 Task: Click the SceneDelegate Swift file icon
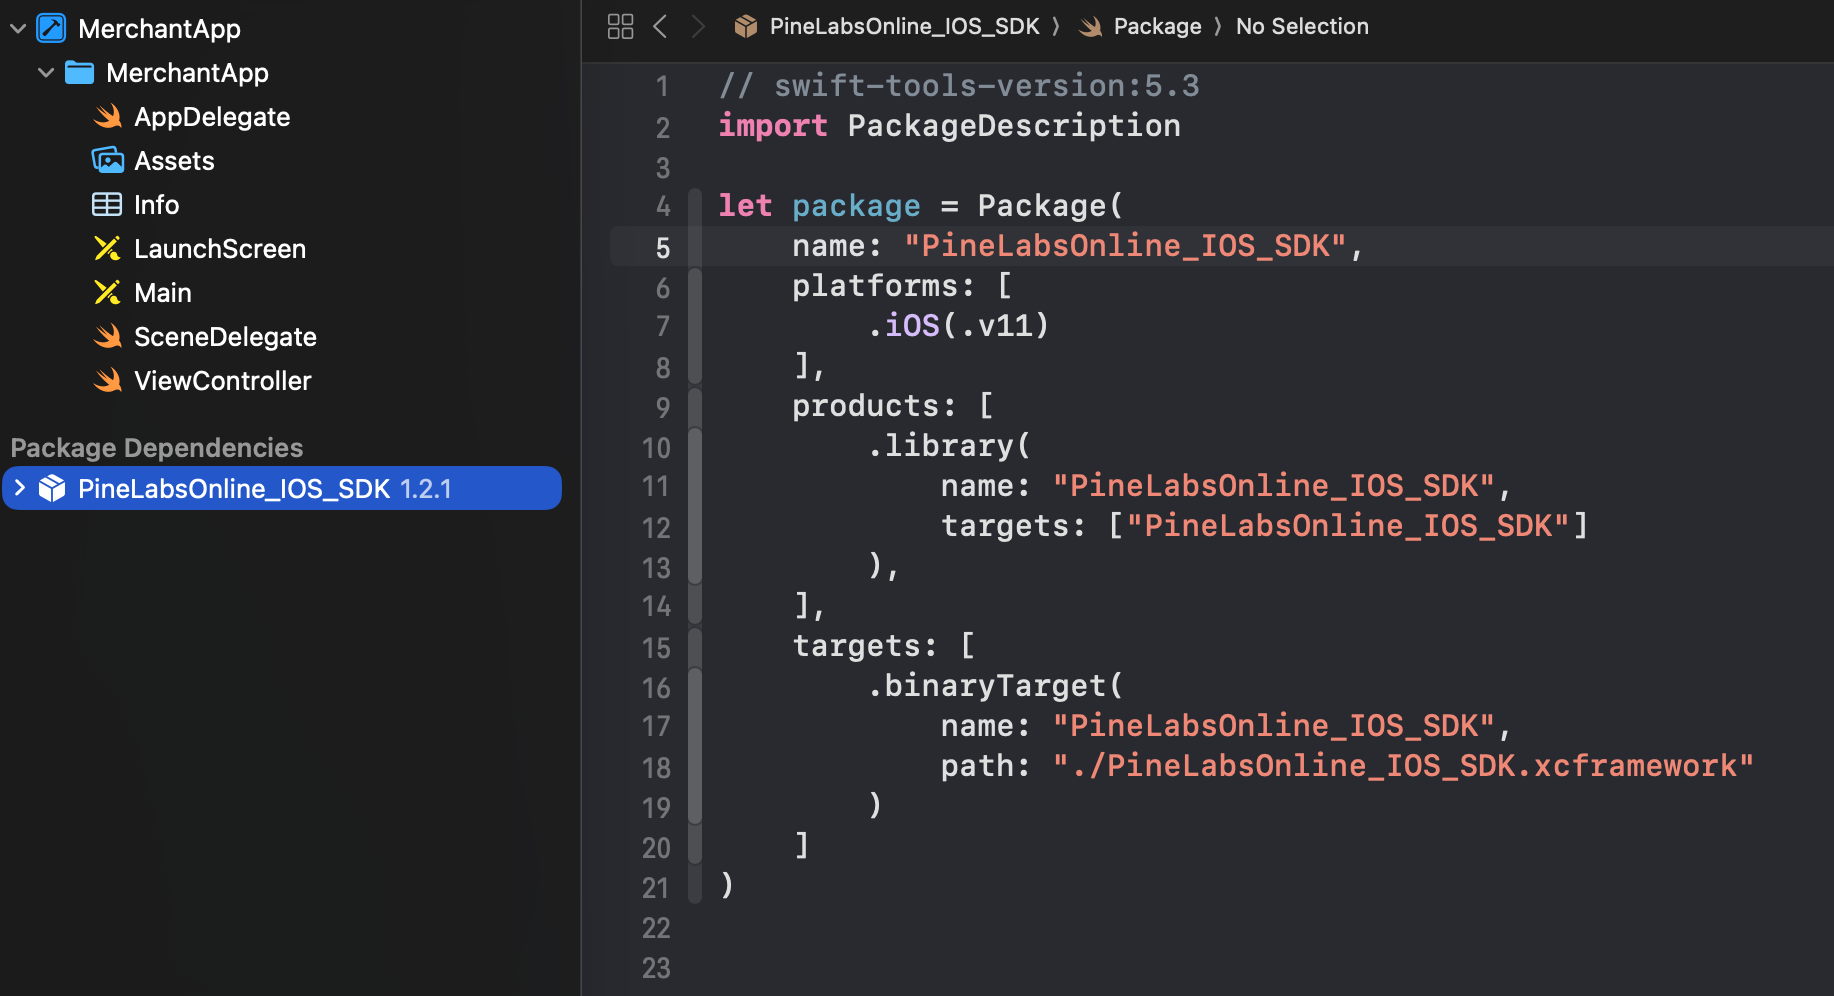(107, 337)
